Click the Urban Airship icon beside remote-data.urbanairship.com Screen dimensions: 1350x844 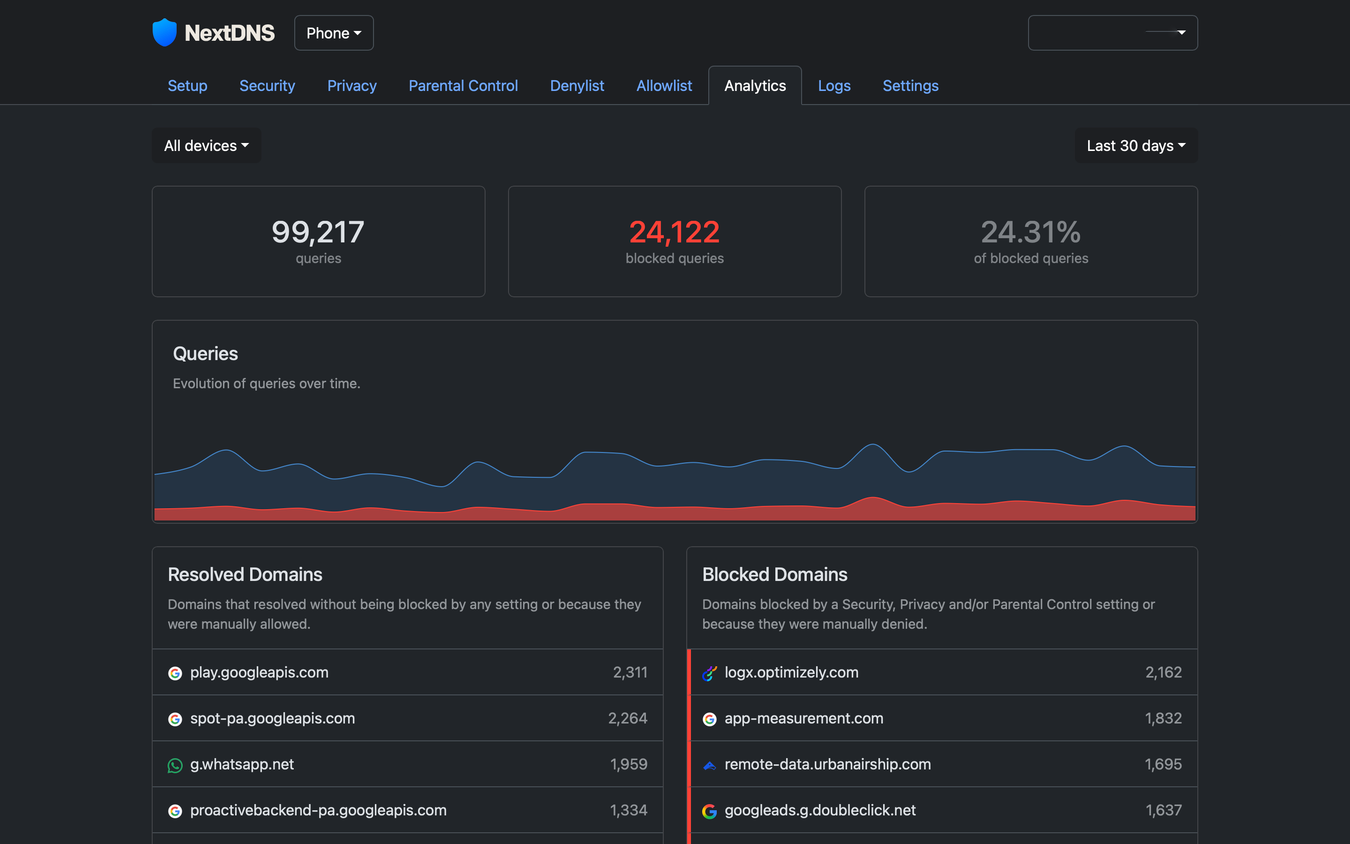[x=710, y=765]
